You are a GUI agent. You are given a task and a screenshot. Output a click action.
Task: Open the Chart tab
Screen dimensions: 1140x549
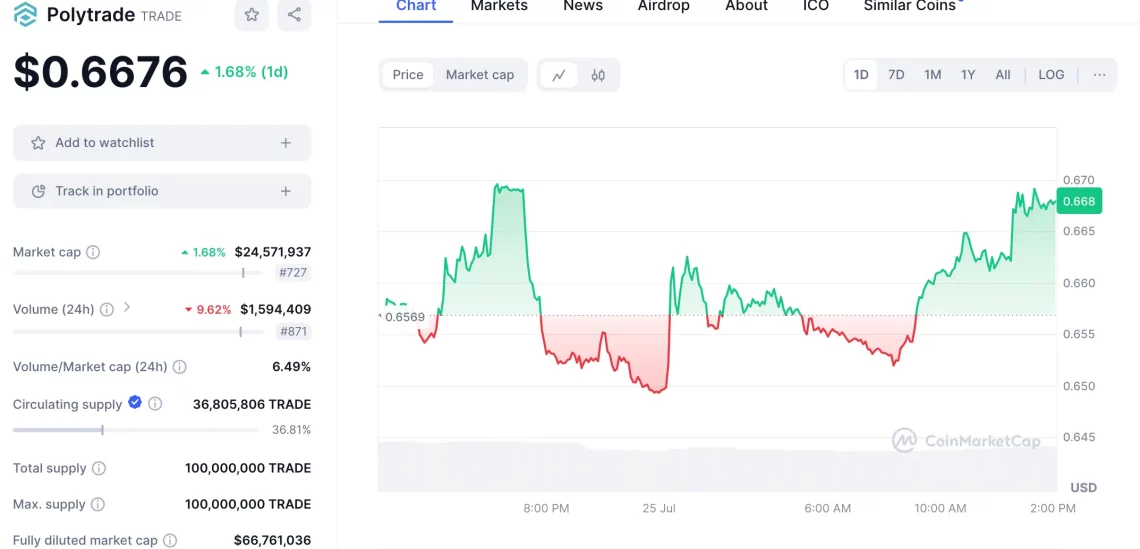tap(416, 7)
